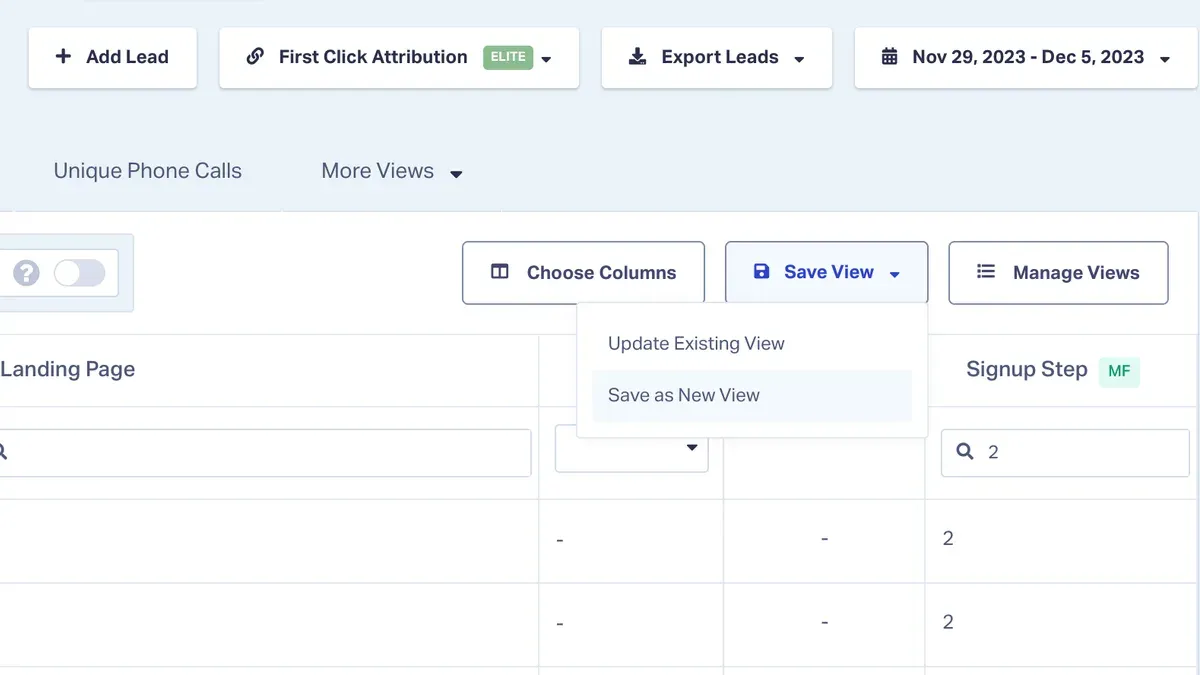Choose Update Existing View
The width and height of the screenshot is (1200, 675).
point(696,343)
